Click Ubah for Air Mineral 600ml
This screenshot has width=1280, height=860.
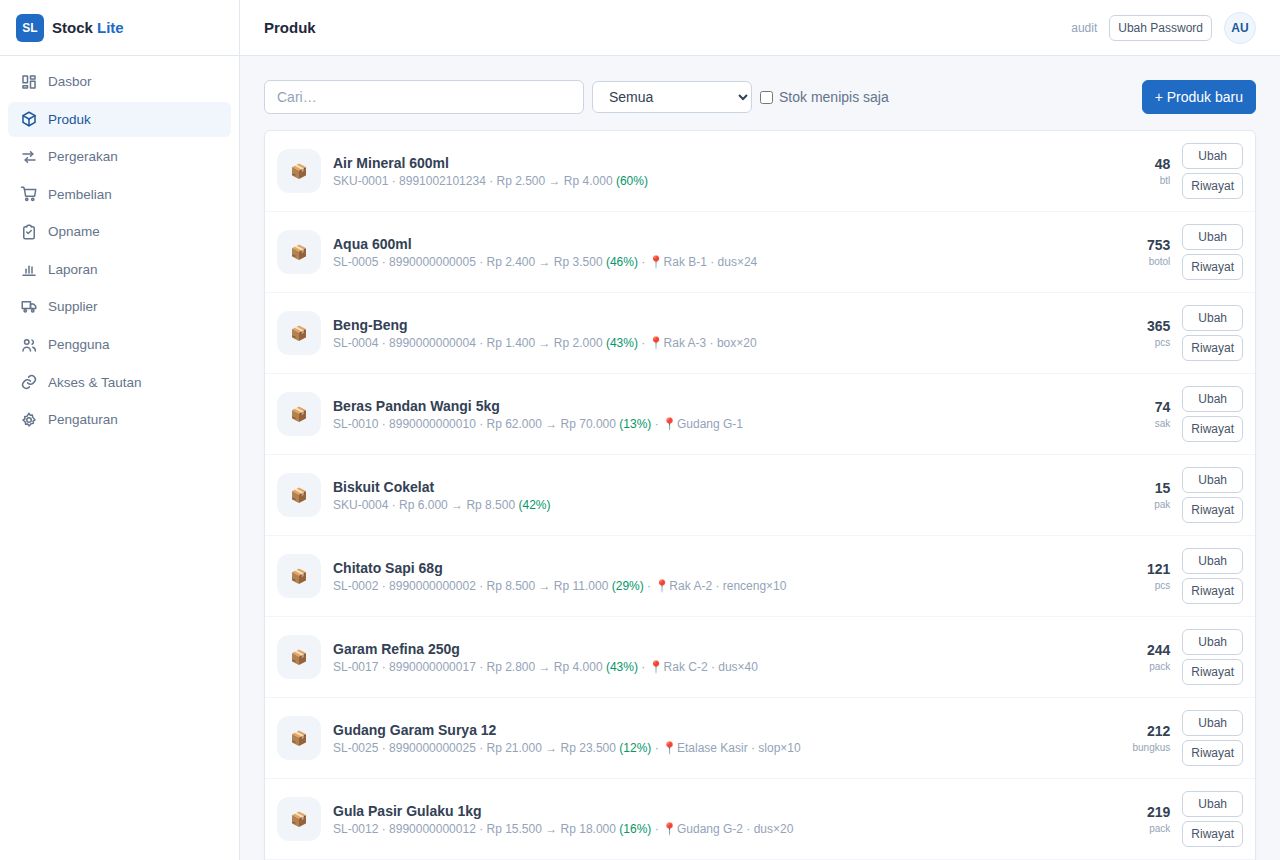(x=1212, y=156)
